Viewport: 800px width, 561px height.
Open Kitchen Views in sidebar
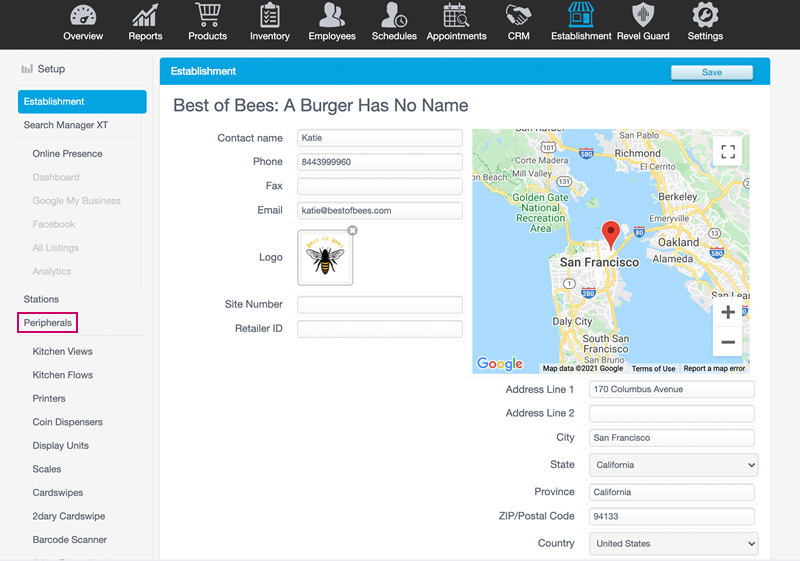point(62,352)
